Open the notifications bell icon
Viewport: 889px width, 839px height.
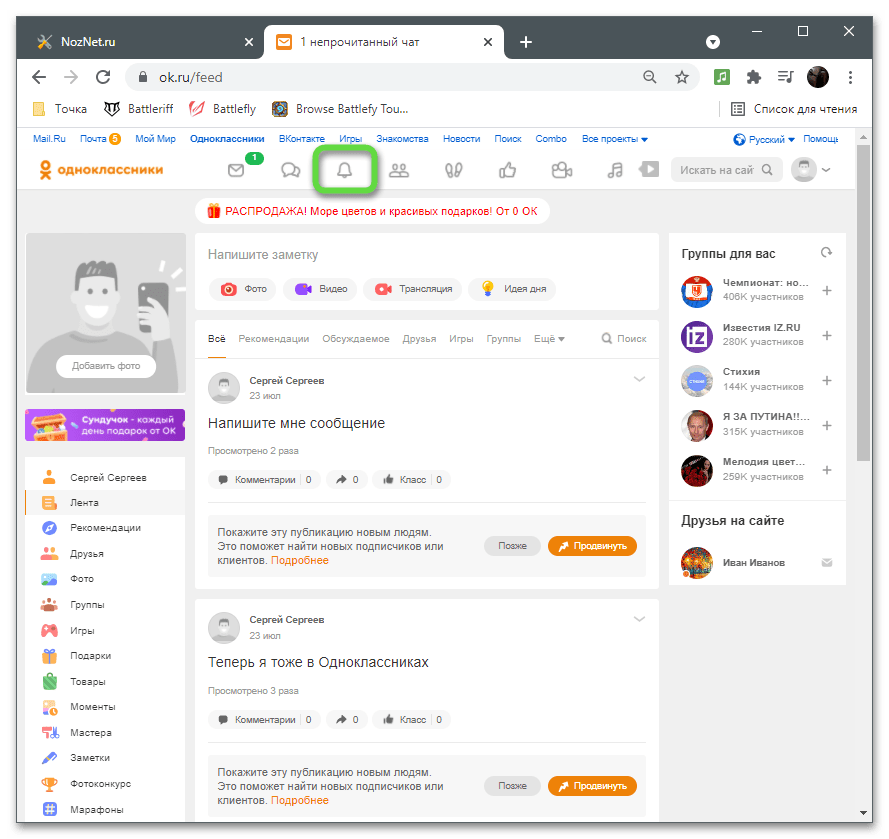(345, 170)
